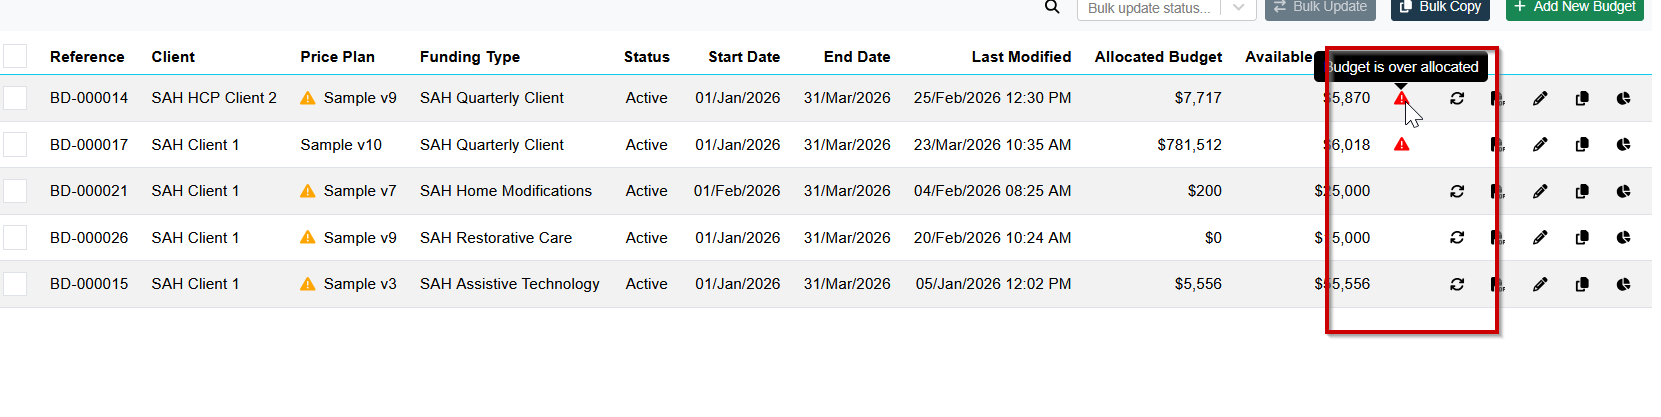The image size is (1661, 417).
Task: Tick the select-all header checkbox
Action: tap(15, 56)
